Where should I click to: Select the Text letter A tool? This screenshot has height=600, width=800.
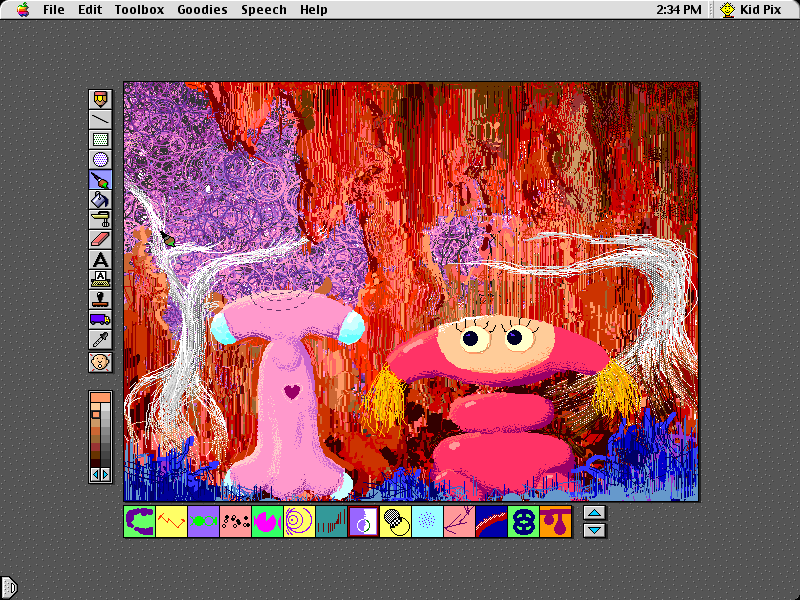(x=100, y=260)
